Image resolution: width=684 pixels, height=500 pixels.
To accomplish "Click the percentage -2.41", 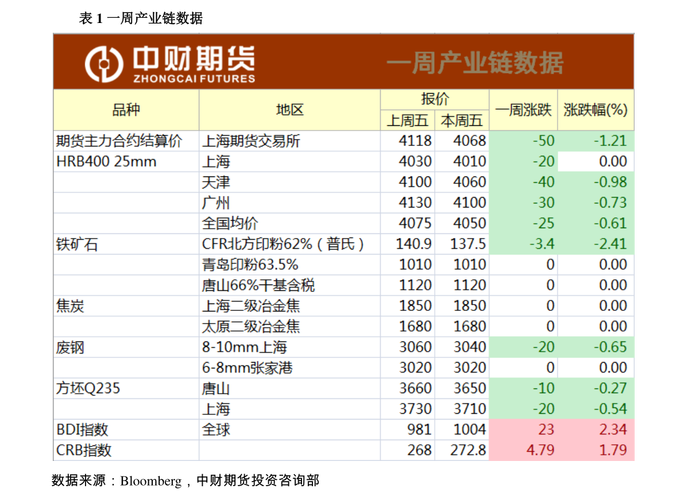I will coord(610,244).
